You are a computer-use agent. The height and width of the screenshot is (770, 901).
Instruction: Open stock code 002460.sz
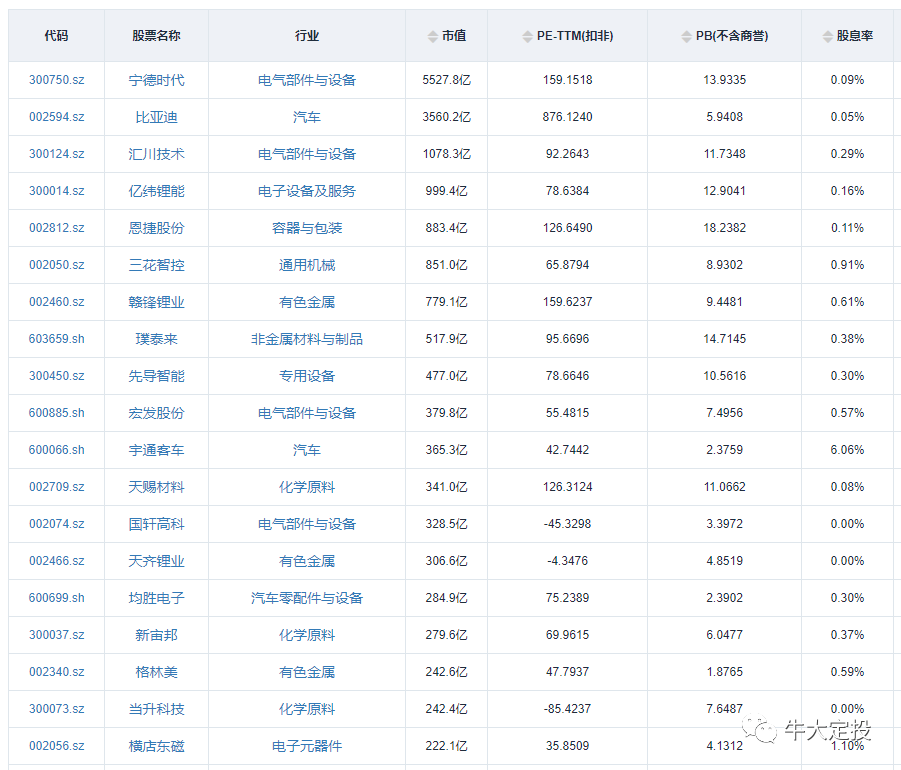tap(57, 302)
